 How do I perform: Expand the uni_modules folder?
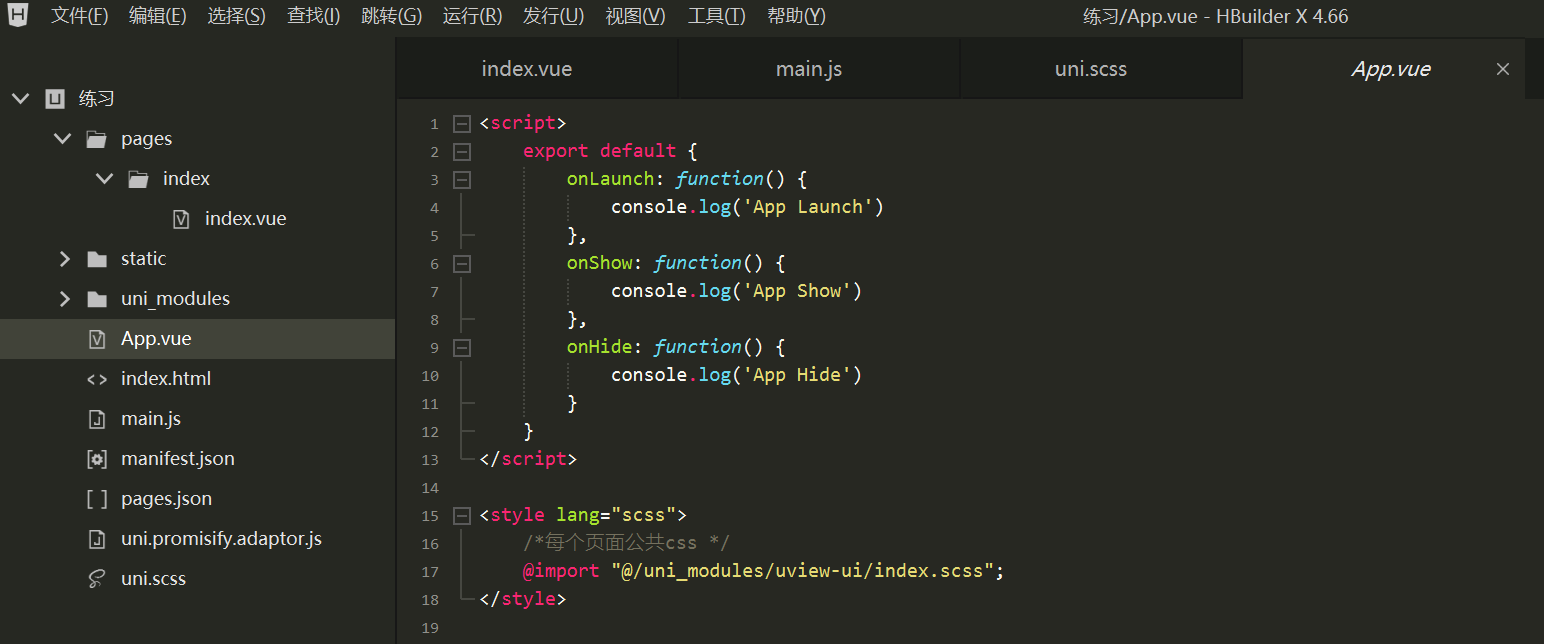pyautogui.click(x=63, y=298)
